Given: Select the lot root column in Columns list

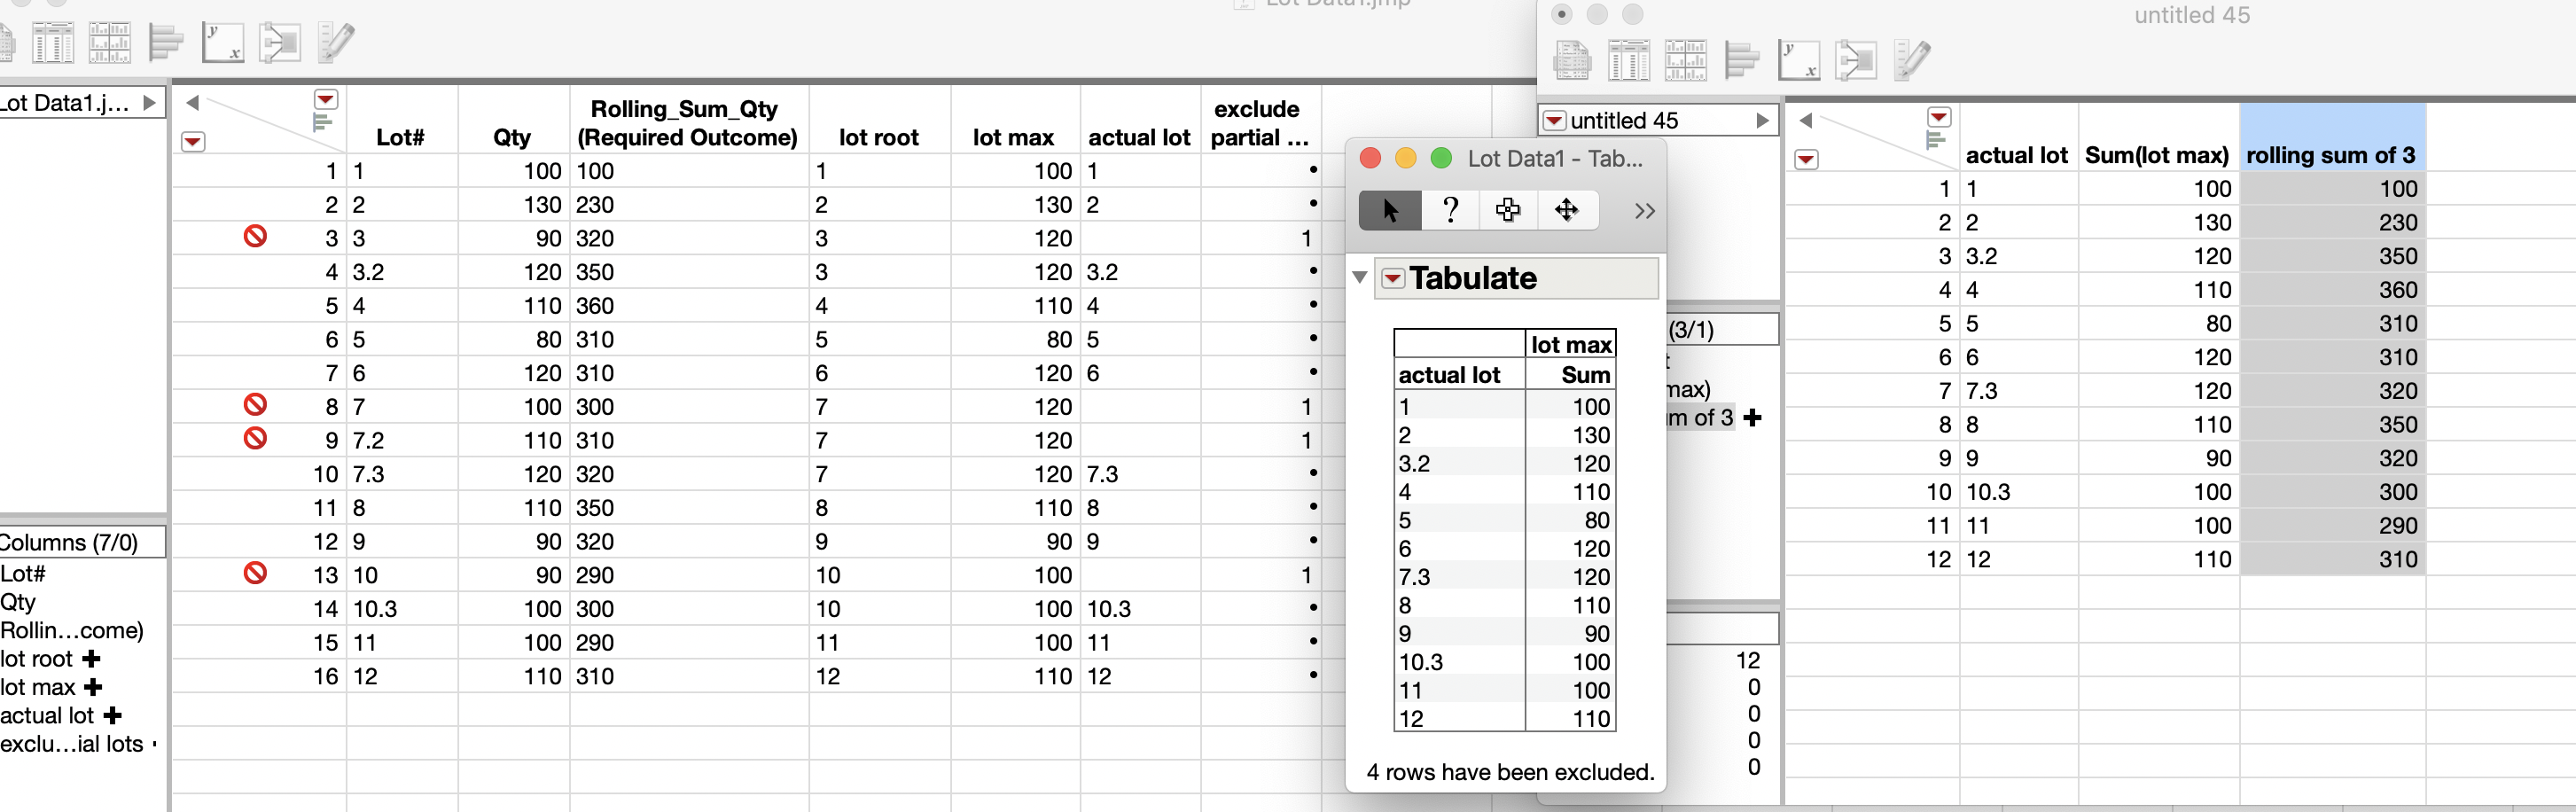Looking at the screenshot, I should click(x=38, y=659).
